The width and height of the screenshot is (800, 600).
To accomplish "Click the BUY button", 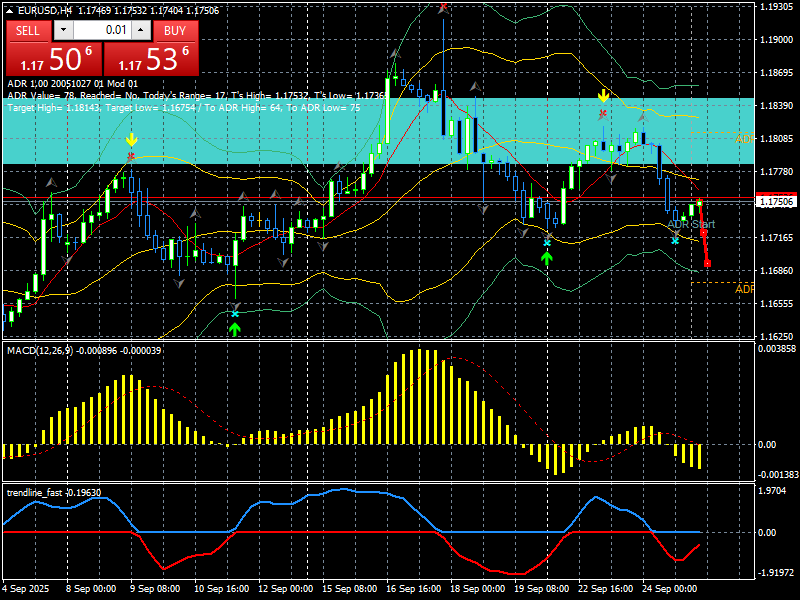I will tap(175, 31).
